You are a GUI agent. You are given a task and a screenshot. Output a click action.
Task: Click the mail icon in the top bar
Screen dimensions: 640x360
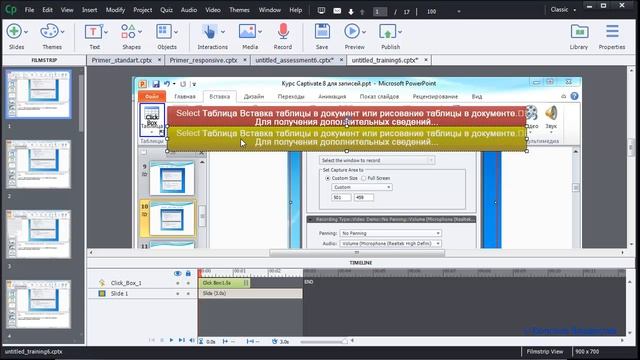point(337,11)
